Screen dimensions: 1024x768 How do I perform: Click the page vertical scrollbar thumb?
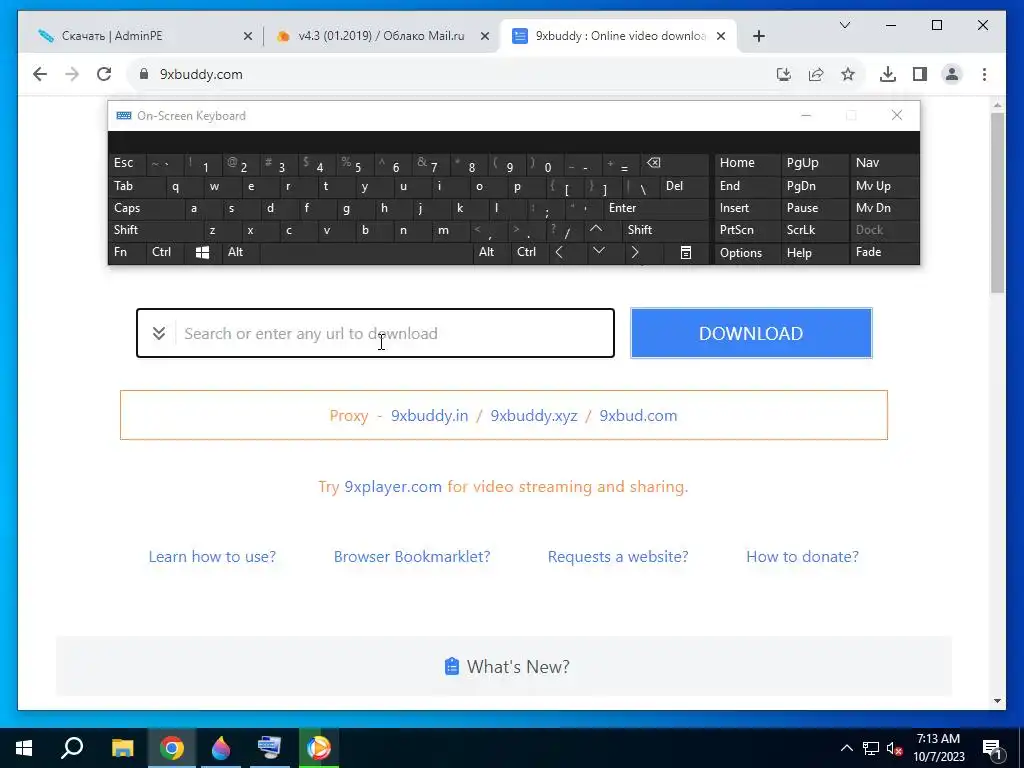997,202
